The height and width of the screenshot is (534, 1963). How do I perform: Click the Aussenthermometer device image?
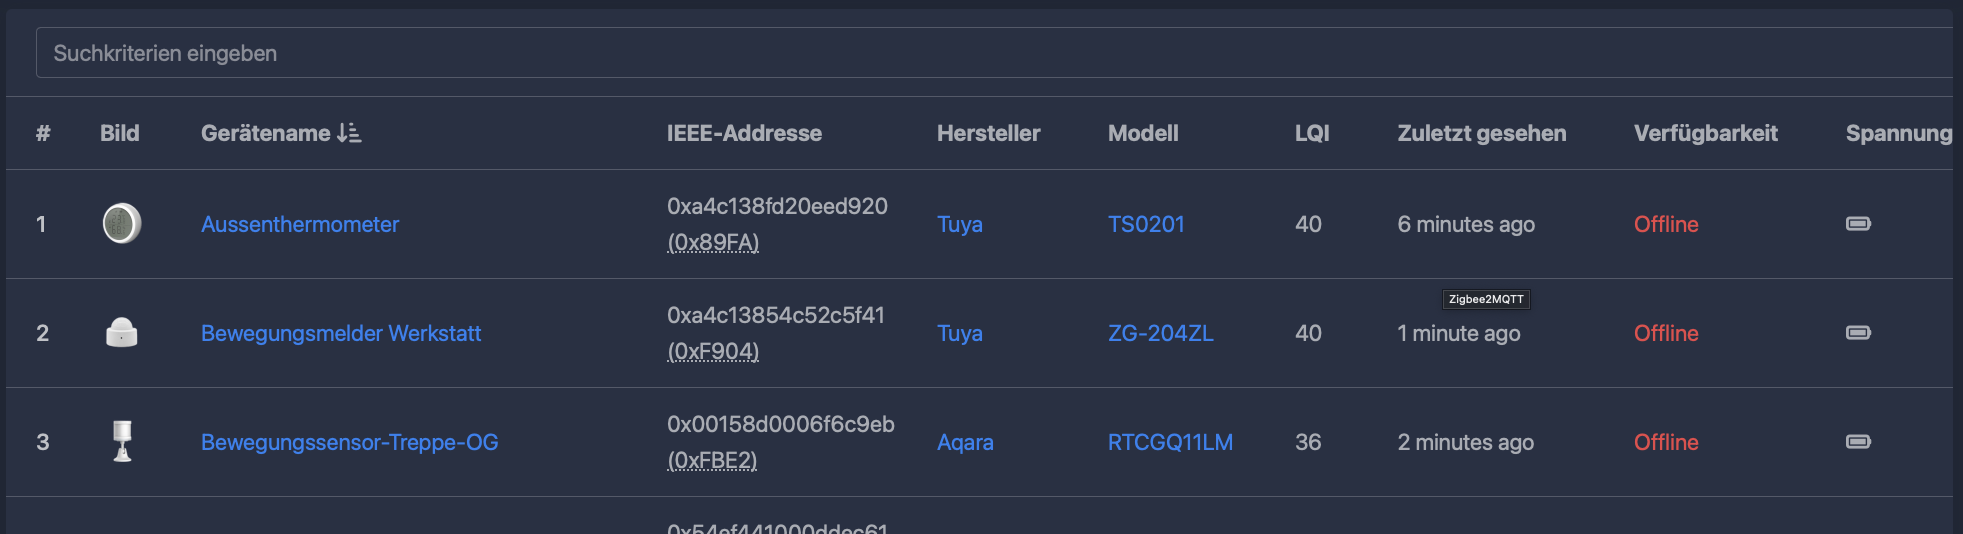122,223
